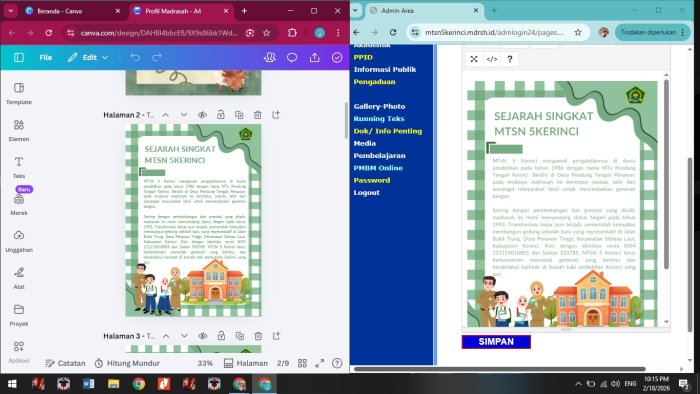Switch to the Beranda - Canva tab
Image resolution: width=700 pixels, height=394 pixels.
click(x=73, y=11)
